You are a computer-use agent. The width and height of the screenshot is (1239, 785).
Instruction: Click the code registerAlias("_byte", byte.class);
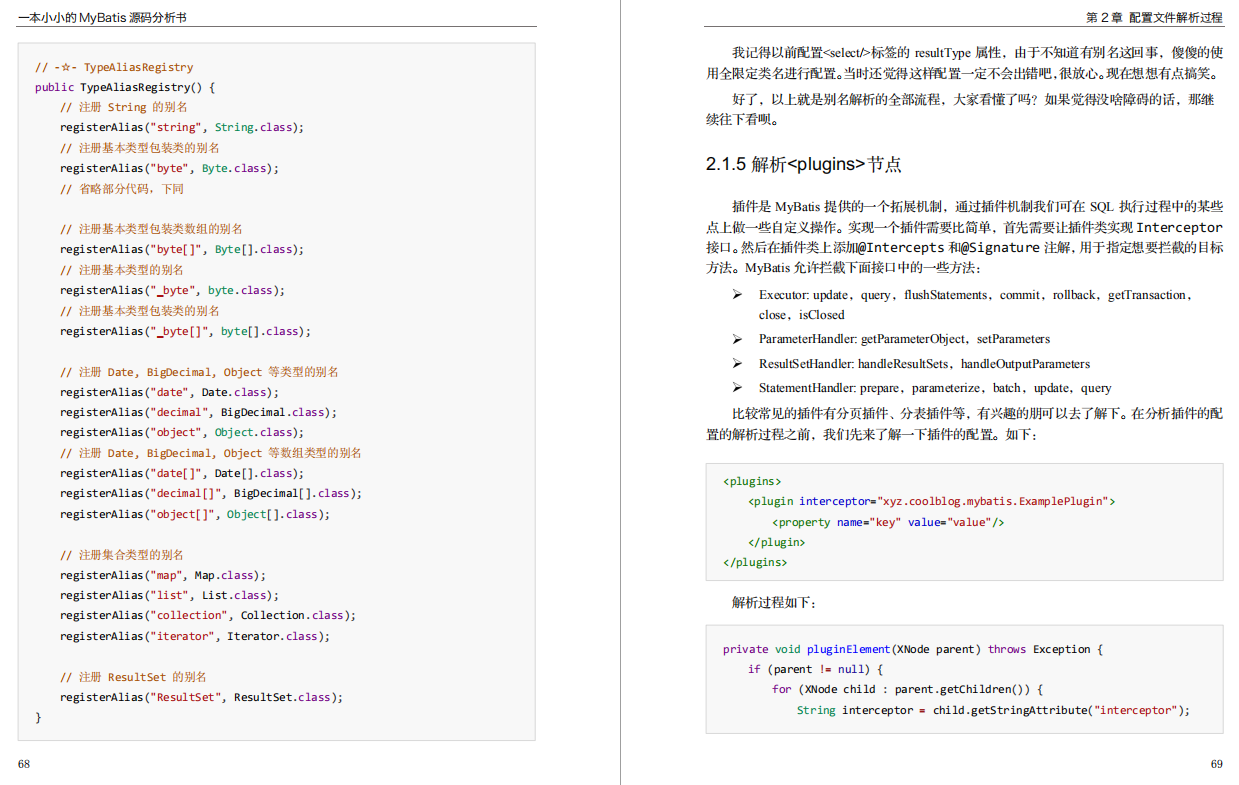click(172, 290)
